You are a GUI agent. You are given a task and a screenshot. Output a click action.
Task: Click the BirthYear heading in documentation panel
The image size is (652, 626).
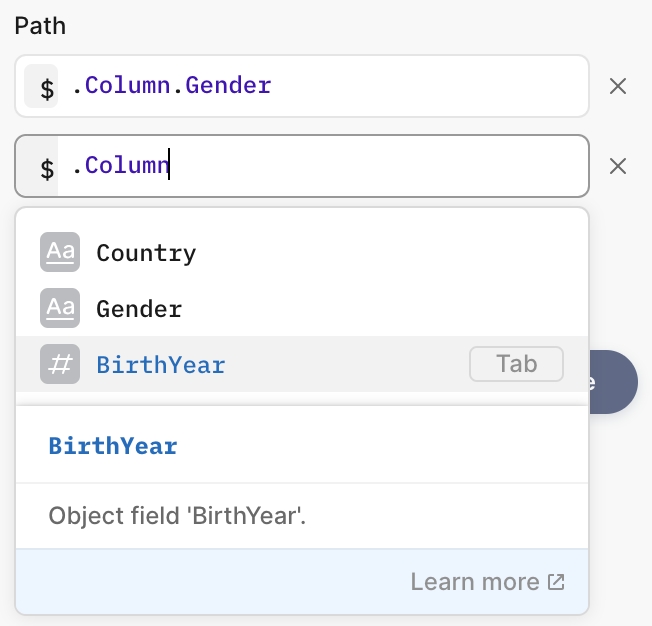point(113,446)
